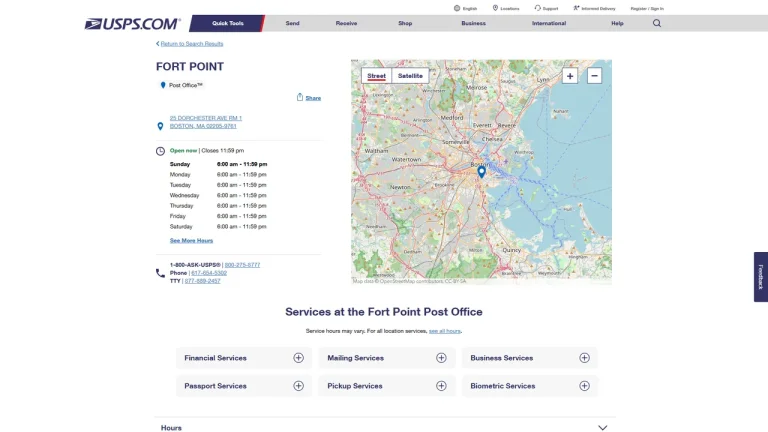Click the blue map location pin
768x432 pixels.
pyautogui.click(x=481, y=171)
